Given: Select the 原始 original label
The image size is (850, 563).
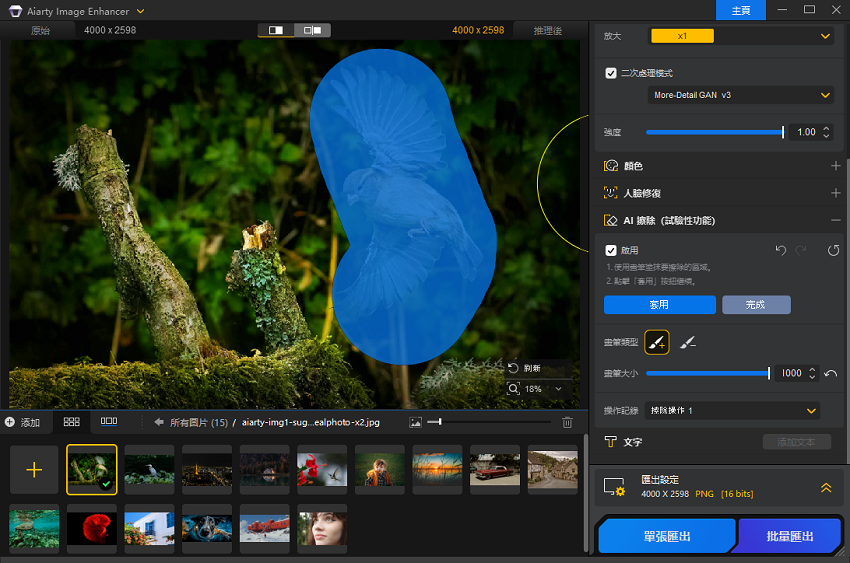Looking at the screenshot, I should (40, 30).
